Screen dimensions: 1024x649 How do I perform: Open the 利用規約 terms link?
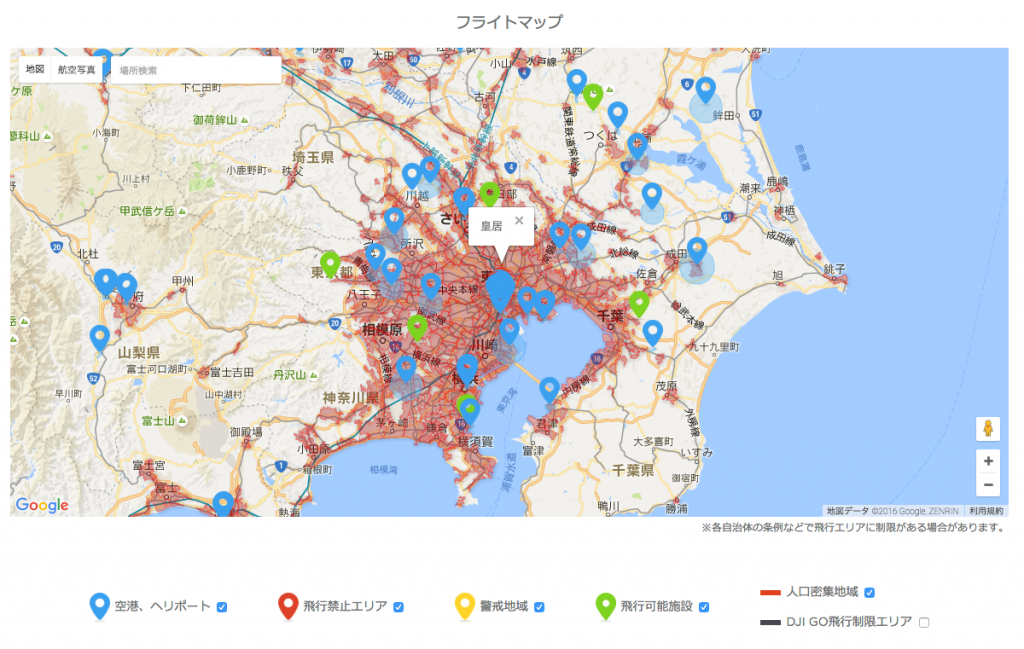(x=986, y=511)
